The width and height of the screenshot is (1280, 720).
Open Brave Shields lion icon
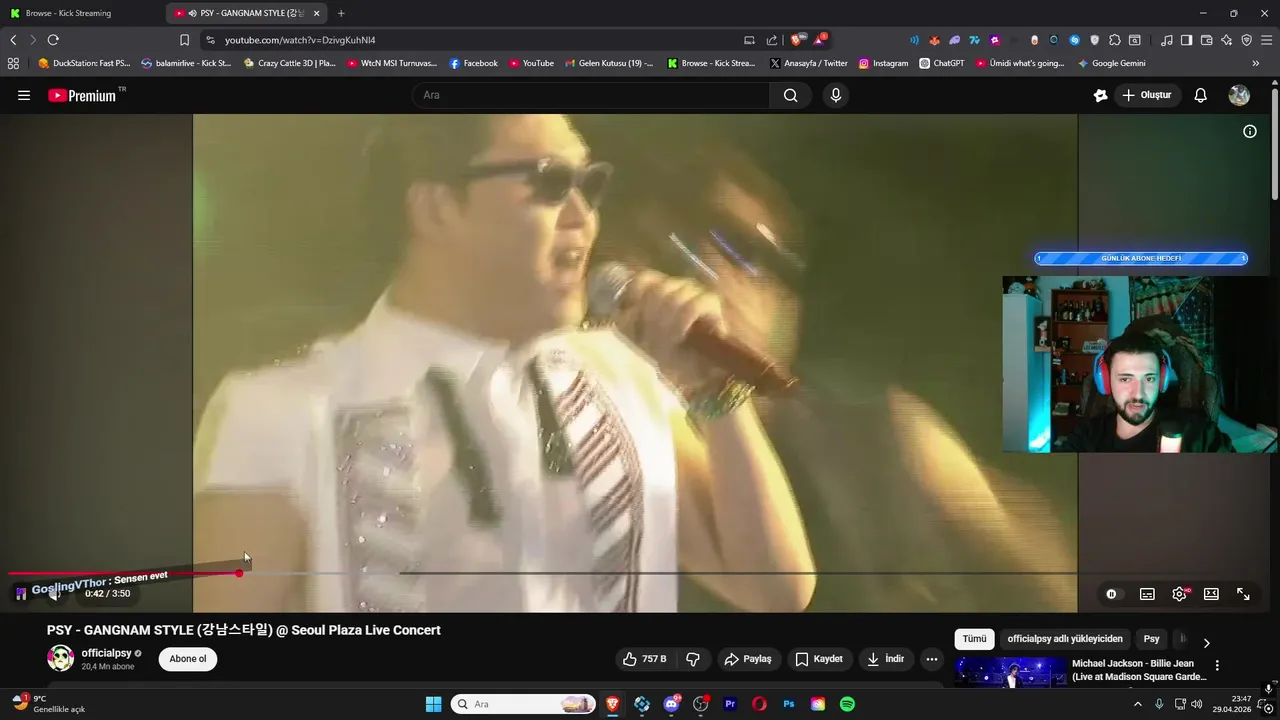[x=797, y=40]
